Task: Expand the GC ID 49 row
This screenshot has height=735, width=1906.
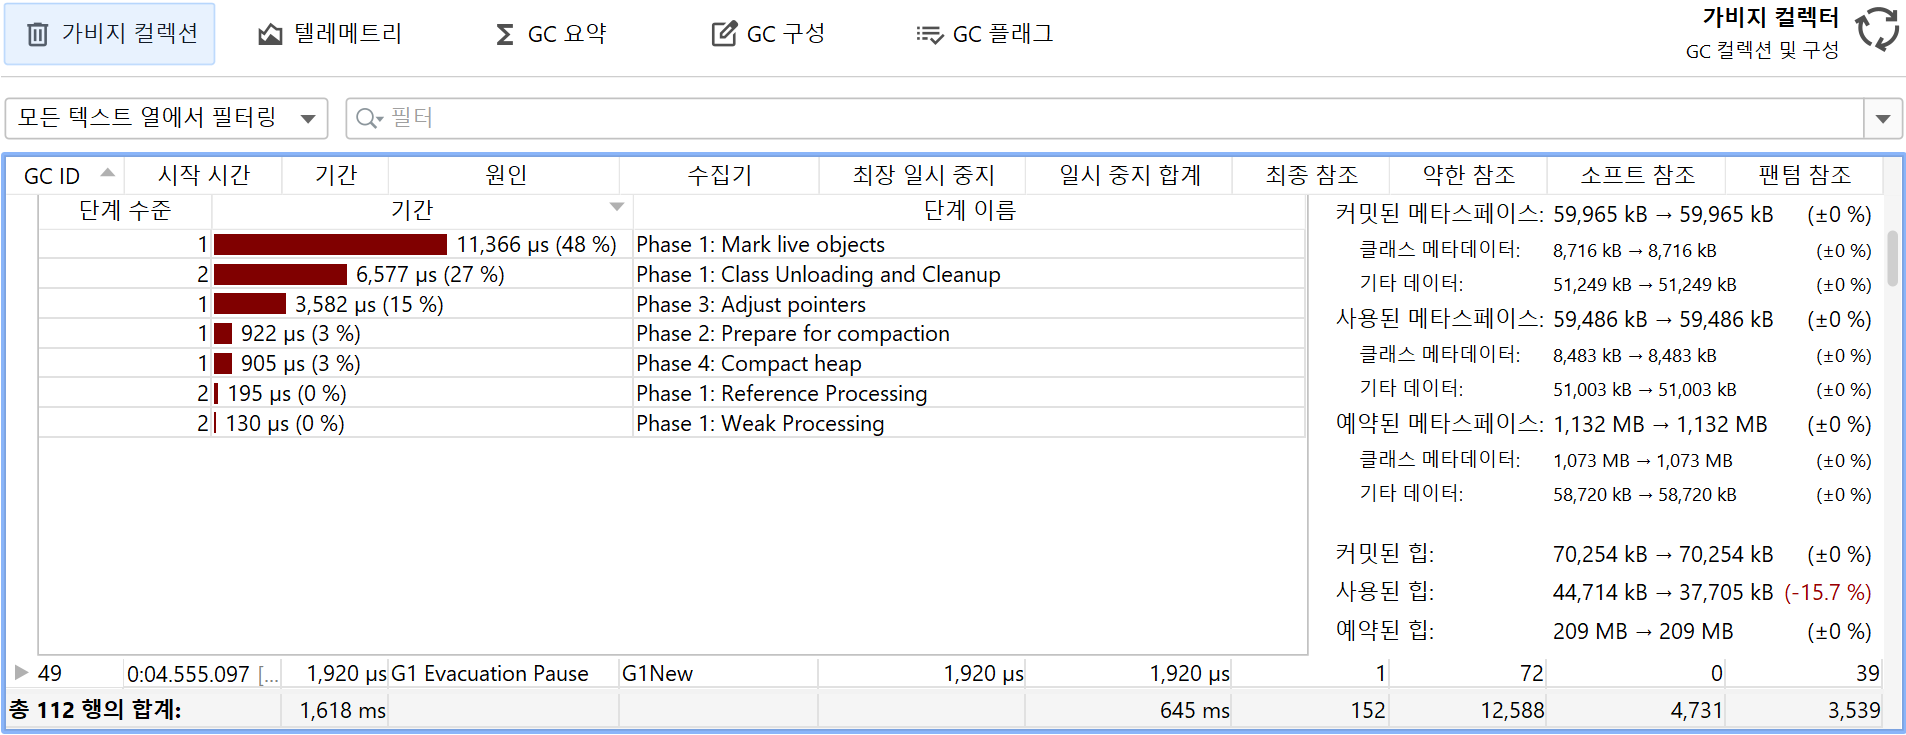Action: pos(21,673)
